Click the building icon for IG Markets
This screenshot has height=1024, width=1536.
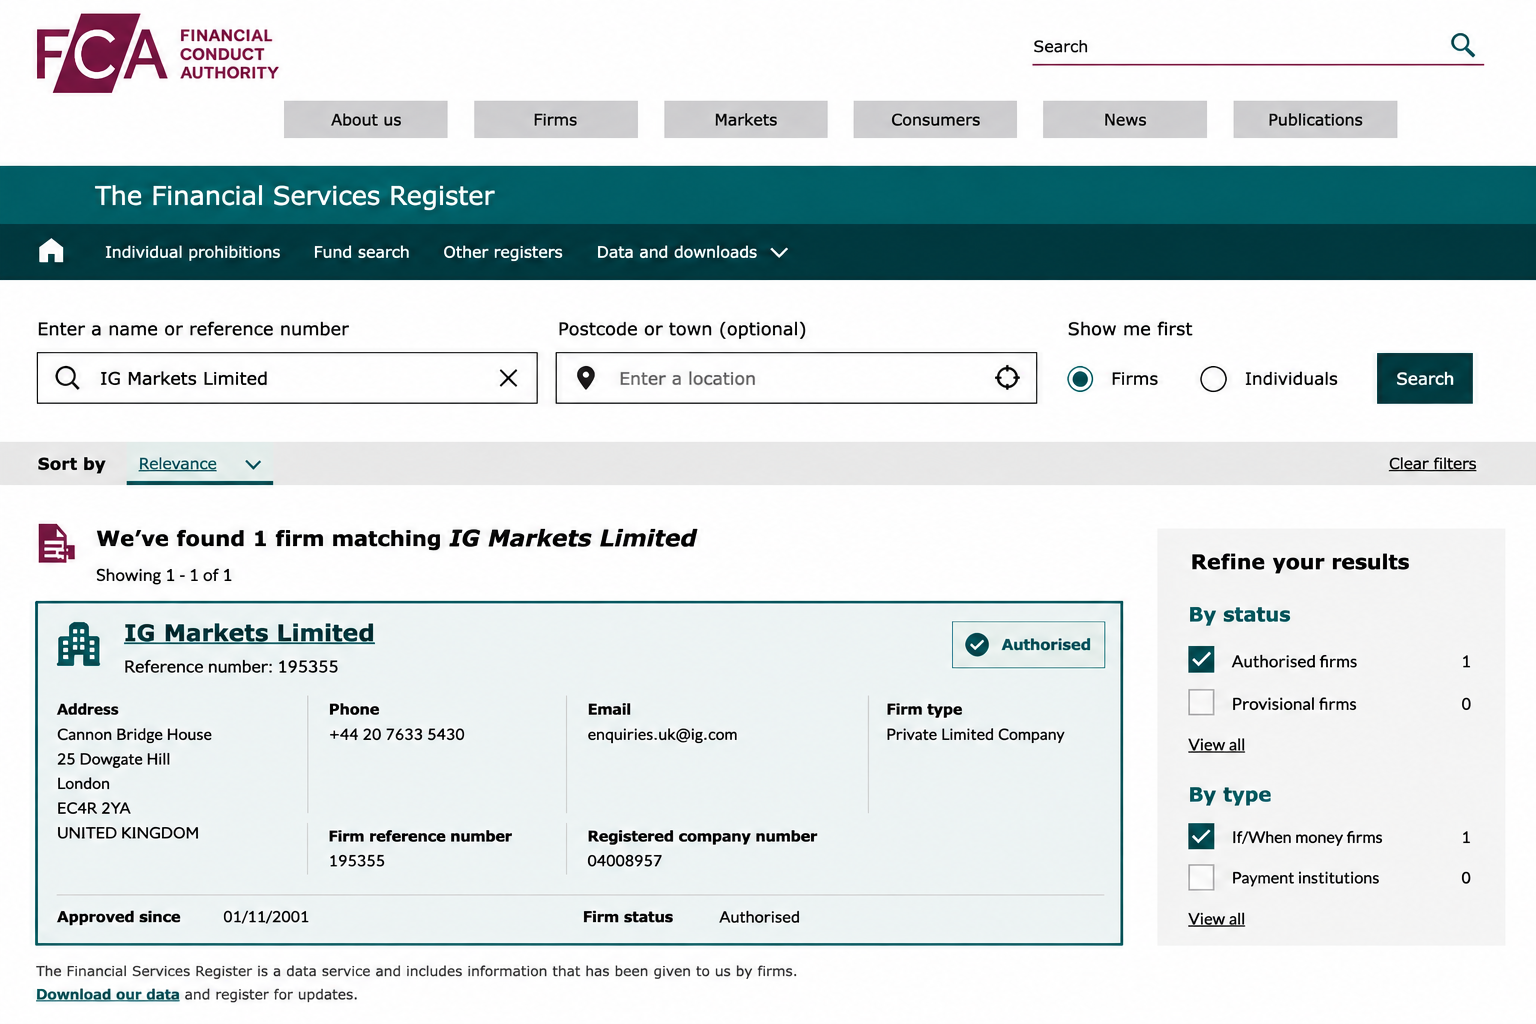click(79, 644)
